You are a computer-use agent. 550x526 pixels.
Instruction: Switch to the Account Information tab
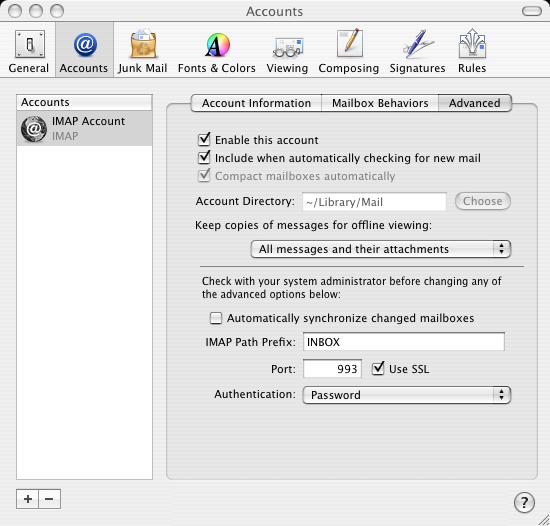256,103
